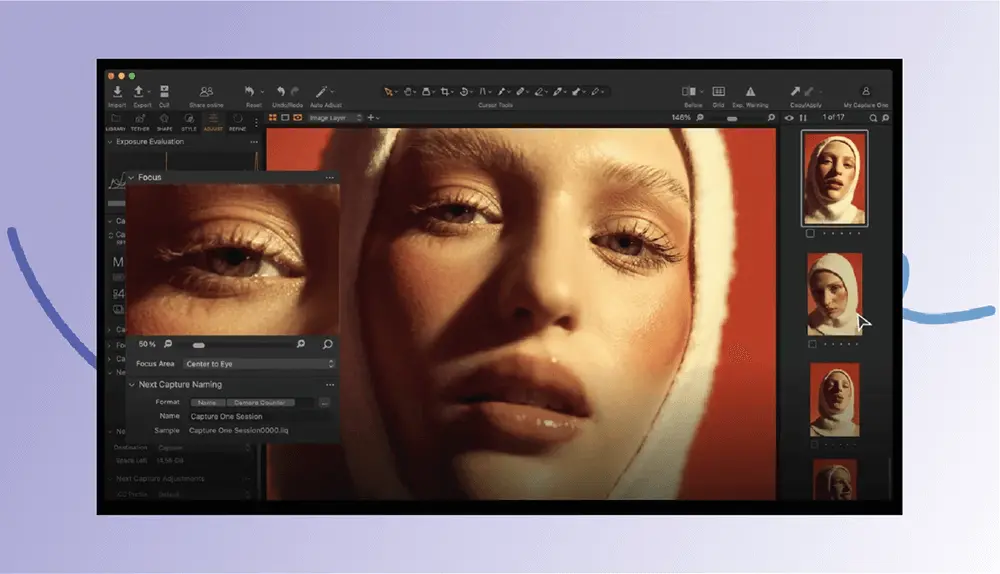Click the browser search magnifier icon
The width and height of the screenshot is (1000, 574).
coord(873,118)
